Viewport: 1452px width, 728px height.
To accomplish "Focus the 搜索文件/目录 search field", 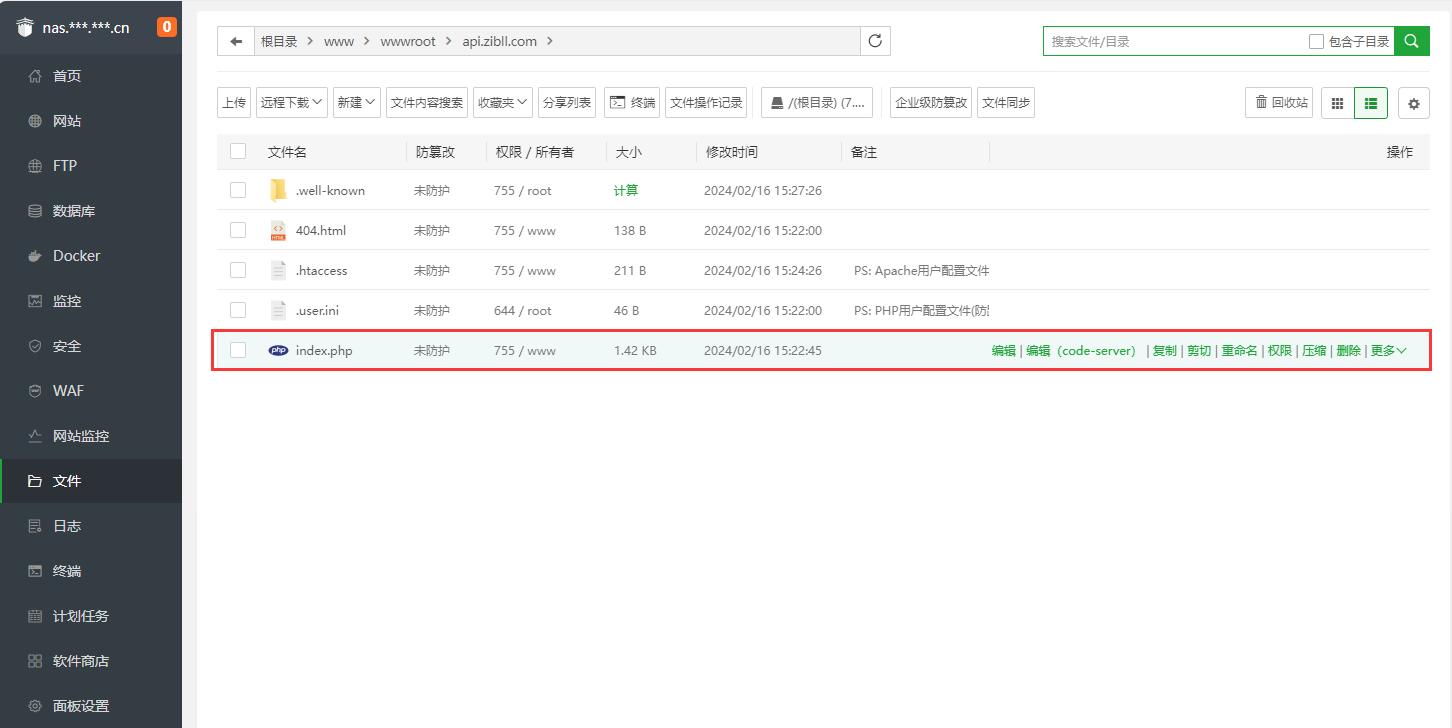I will click(1175, 41).
